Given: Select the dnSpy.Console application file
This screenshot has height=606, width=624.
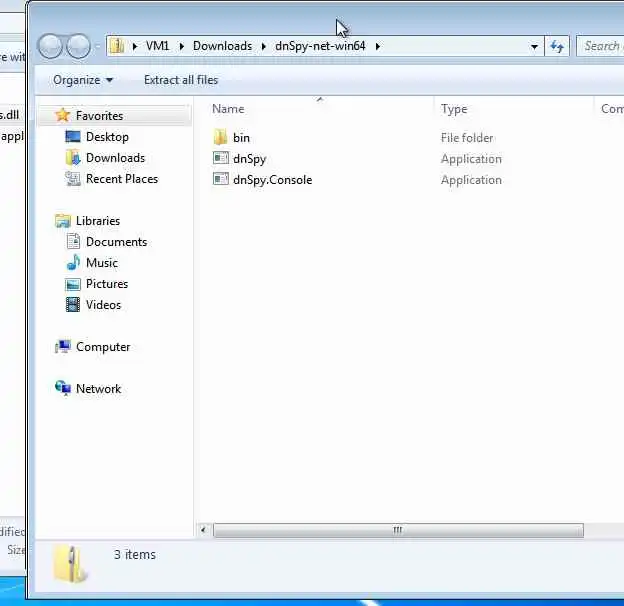Looking at the screenshot, I should 272,180.
